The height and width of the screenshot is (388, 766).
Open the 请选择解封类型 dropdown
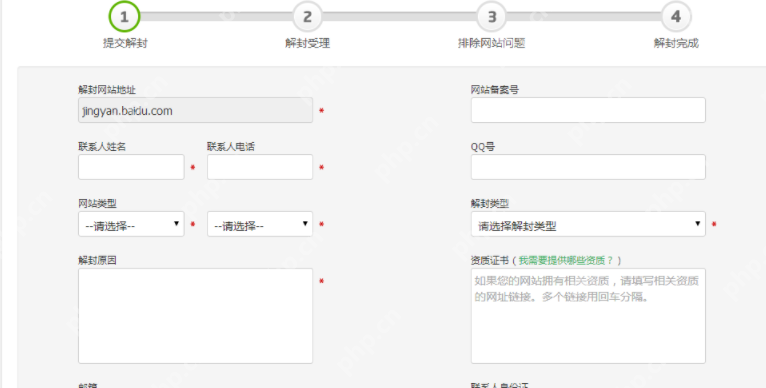588,224
